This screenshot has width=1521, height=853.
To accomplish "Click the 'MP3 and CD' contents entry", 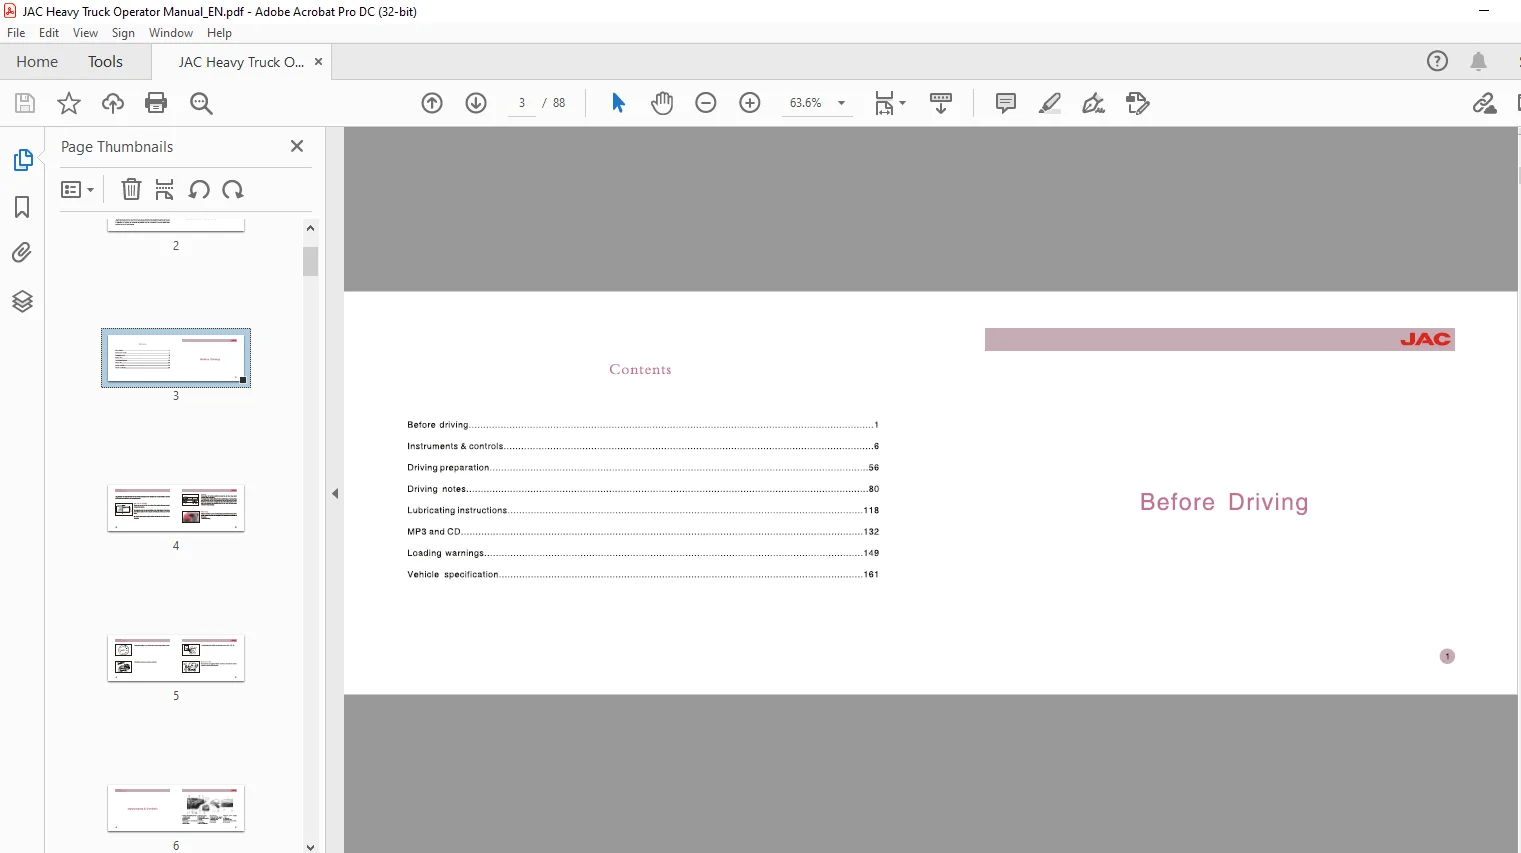I will coord(643,532).
